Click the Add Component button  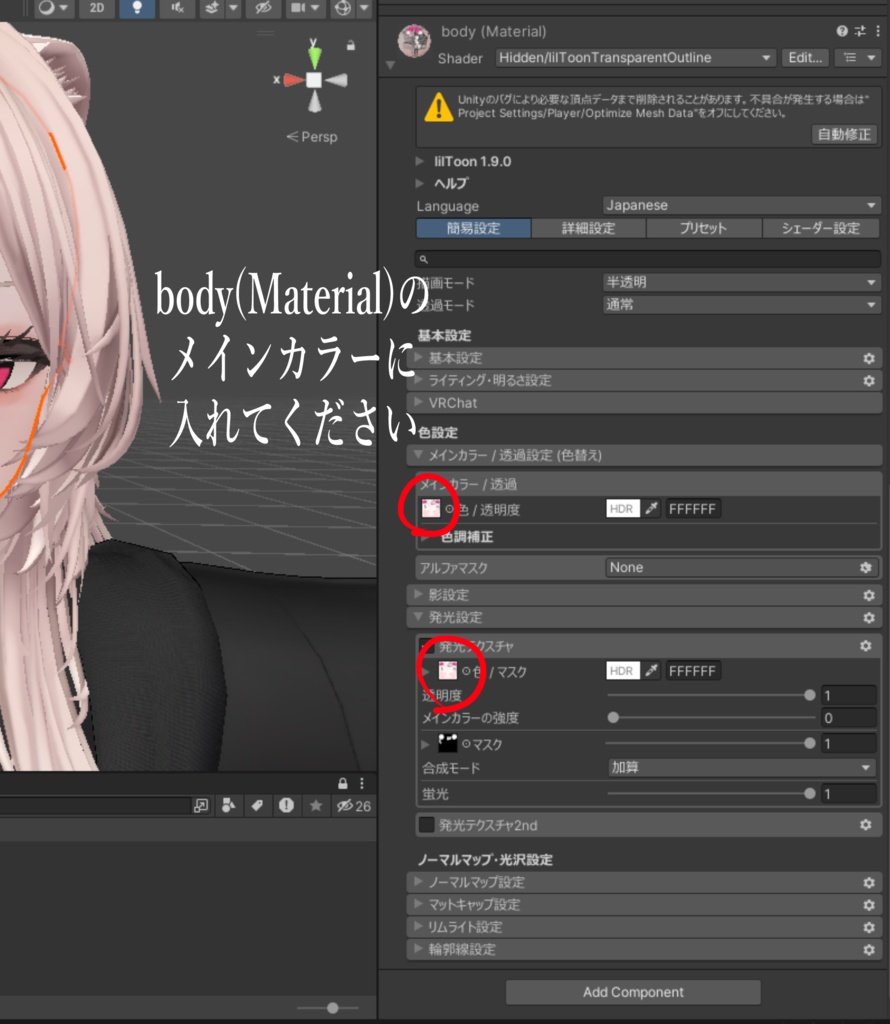tap(632, 992)
